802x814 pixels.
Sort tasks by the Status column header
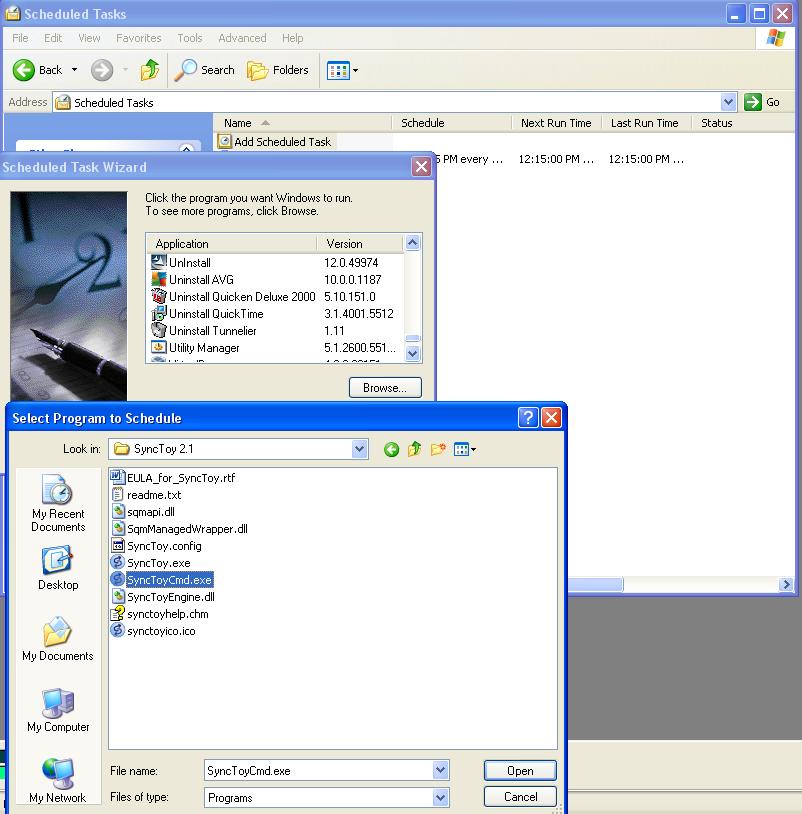[716, 123]
